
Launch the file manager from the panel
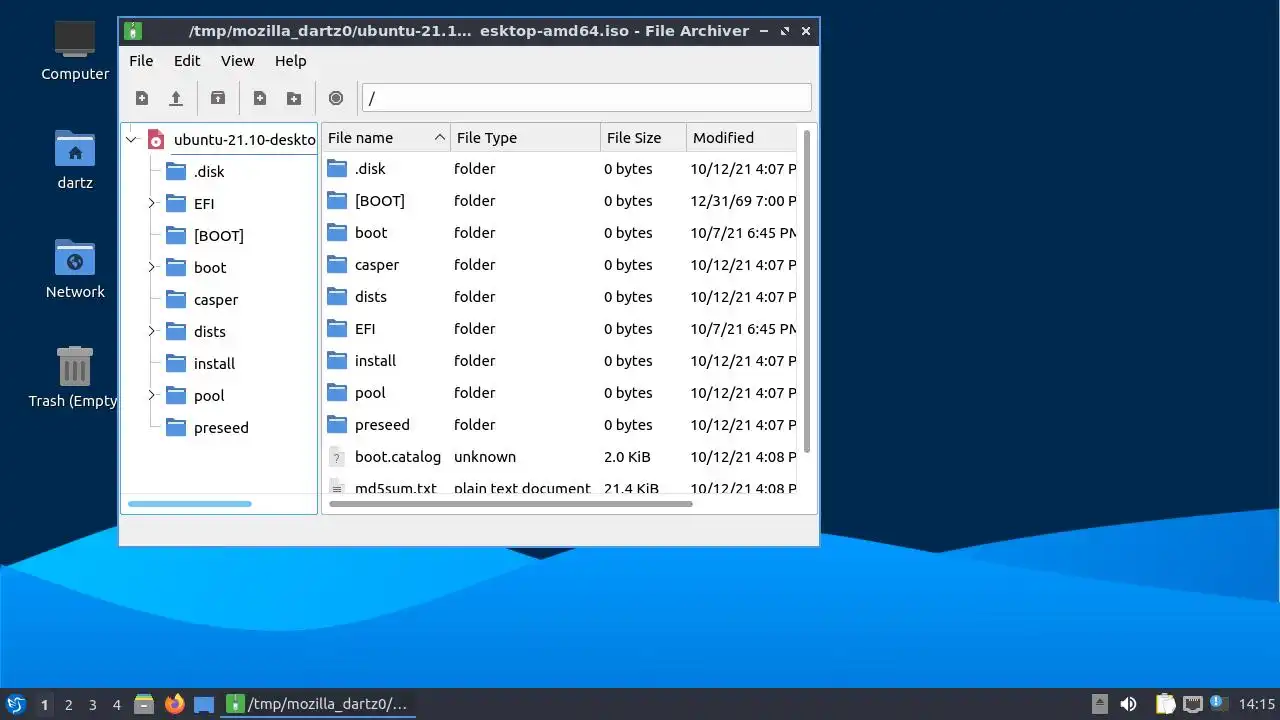(144, 704)
